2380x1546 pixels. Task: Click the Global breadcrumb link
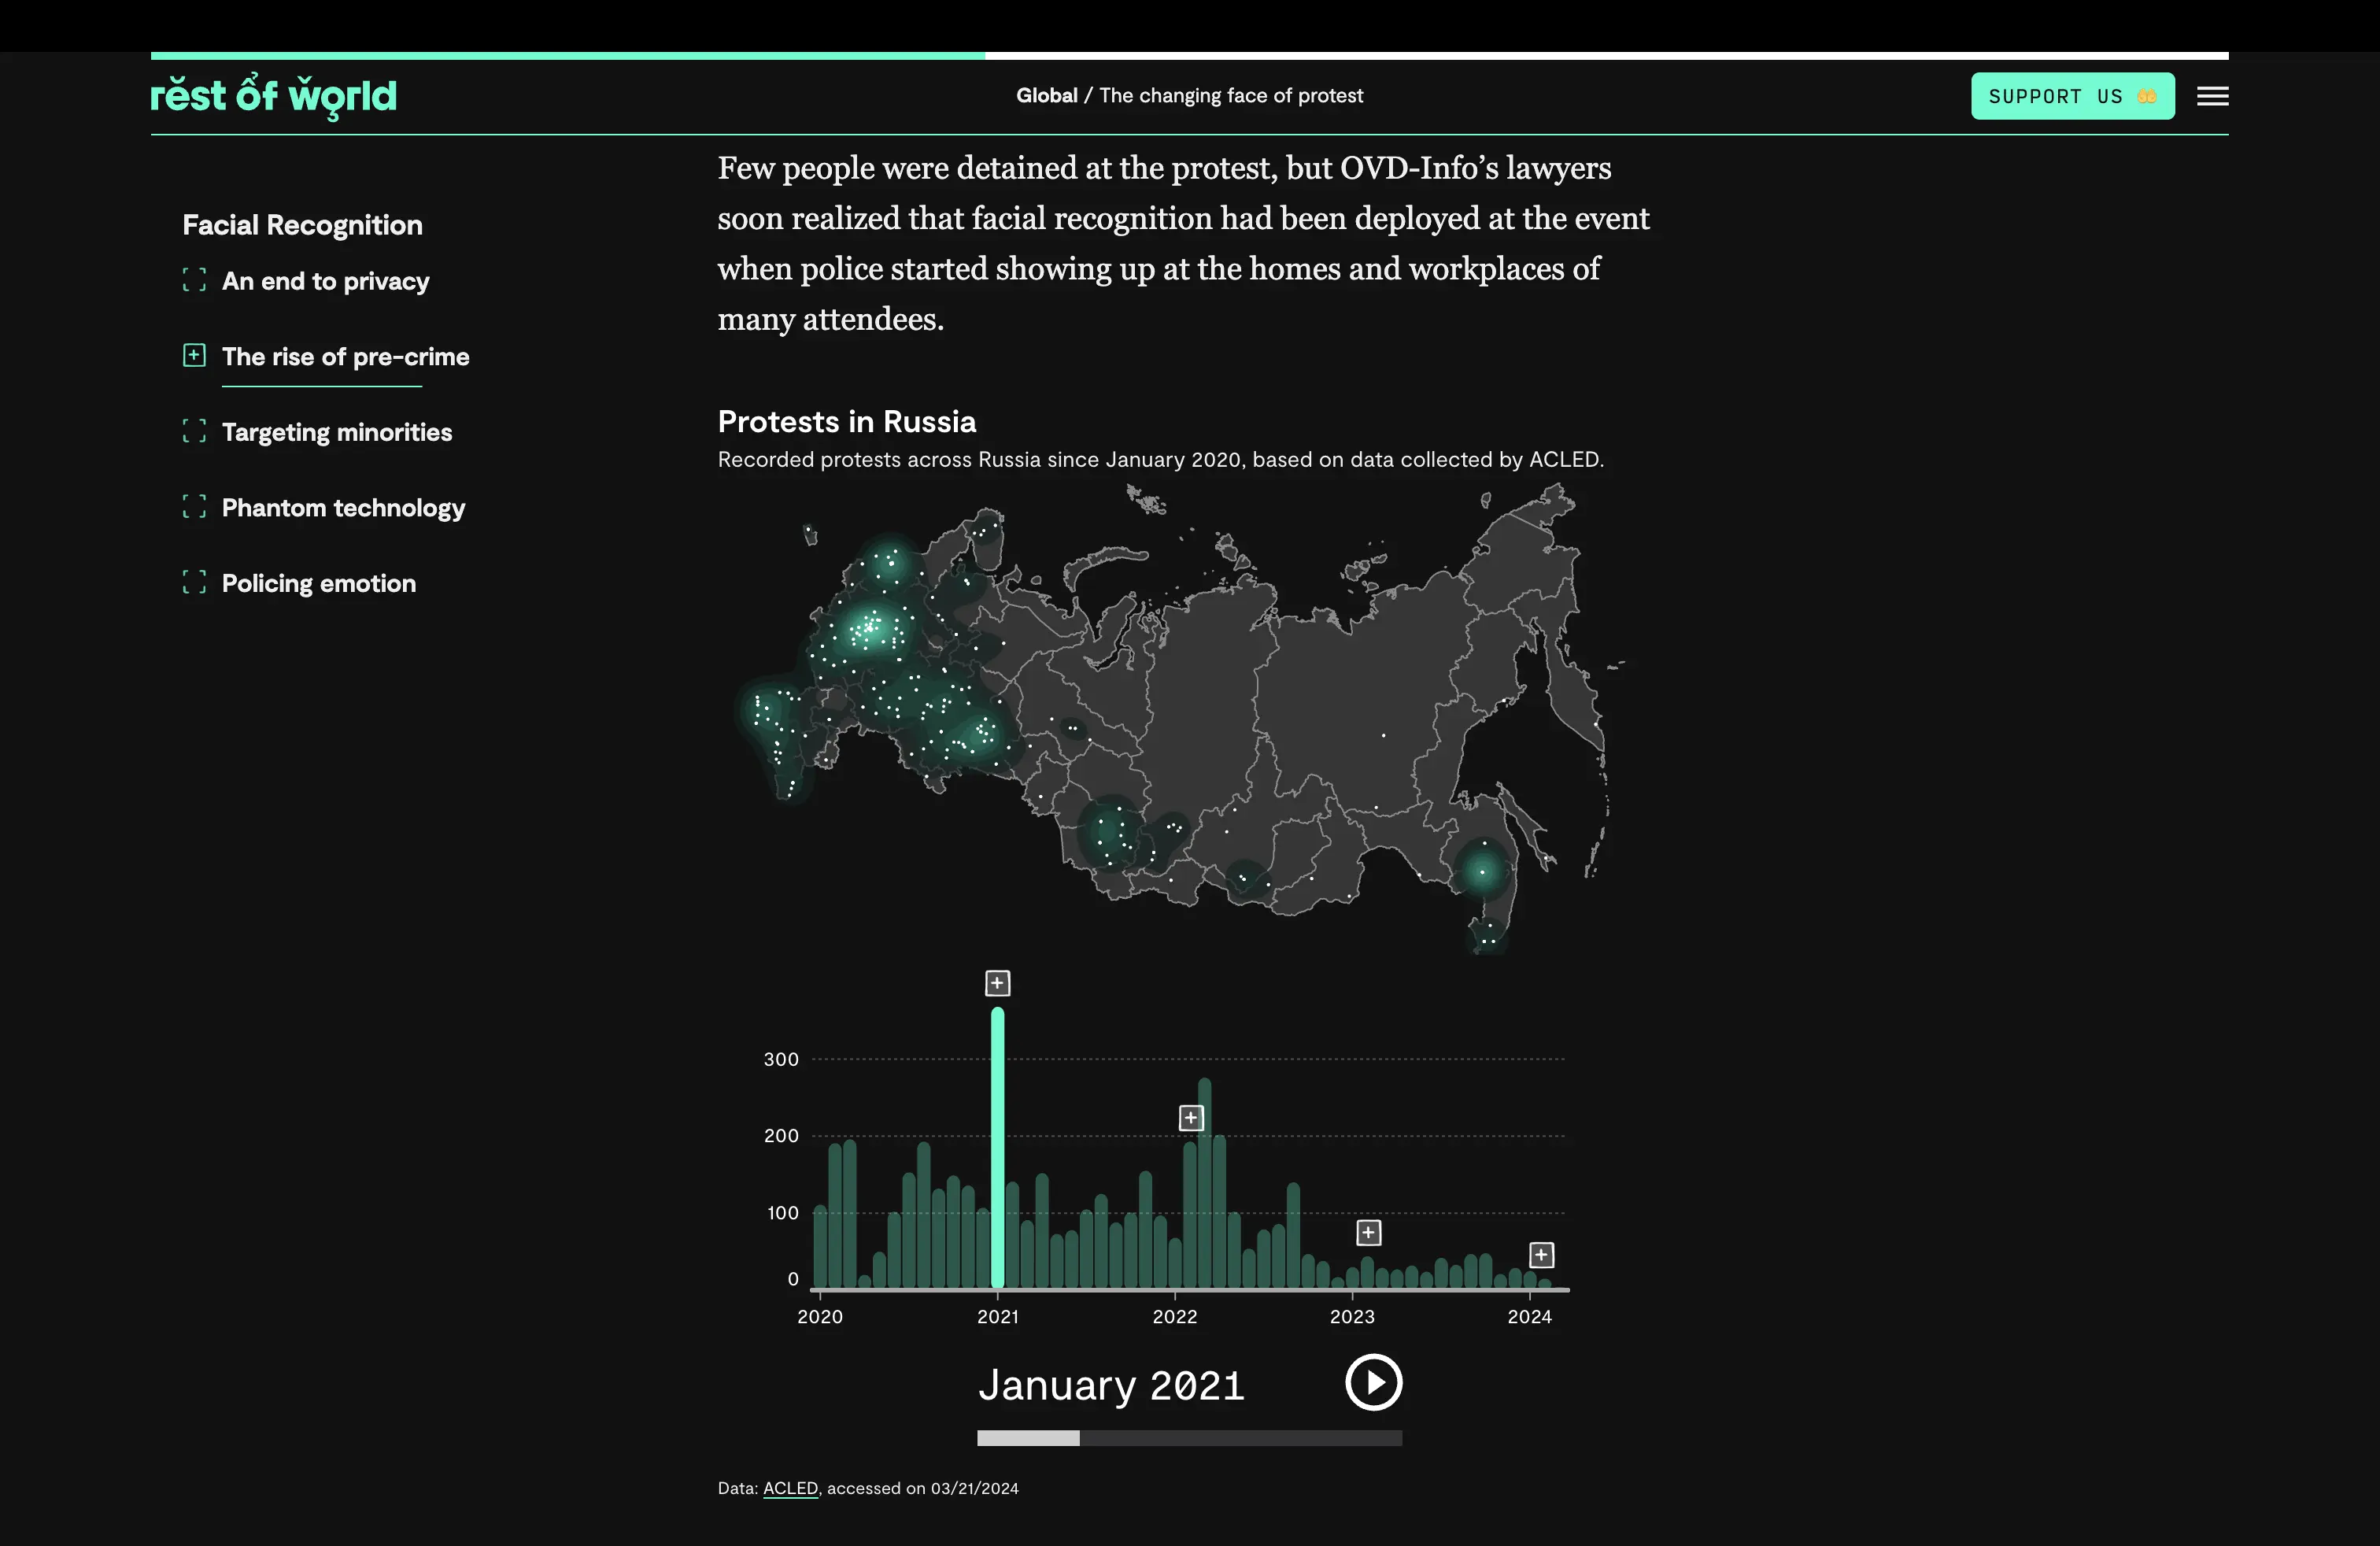(1046, 95)
